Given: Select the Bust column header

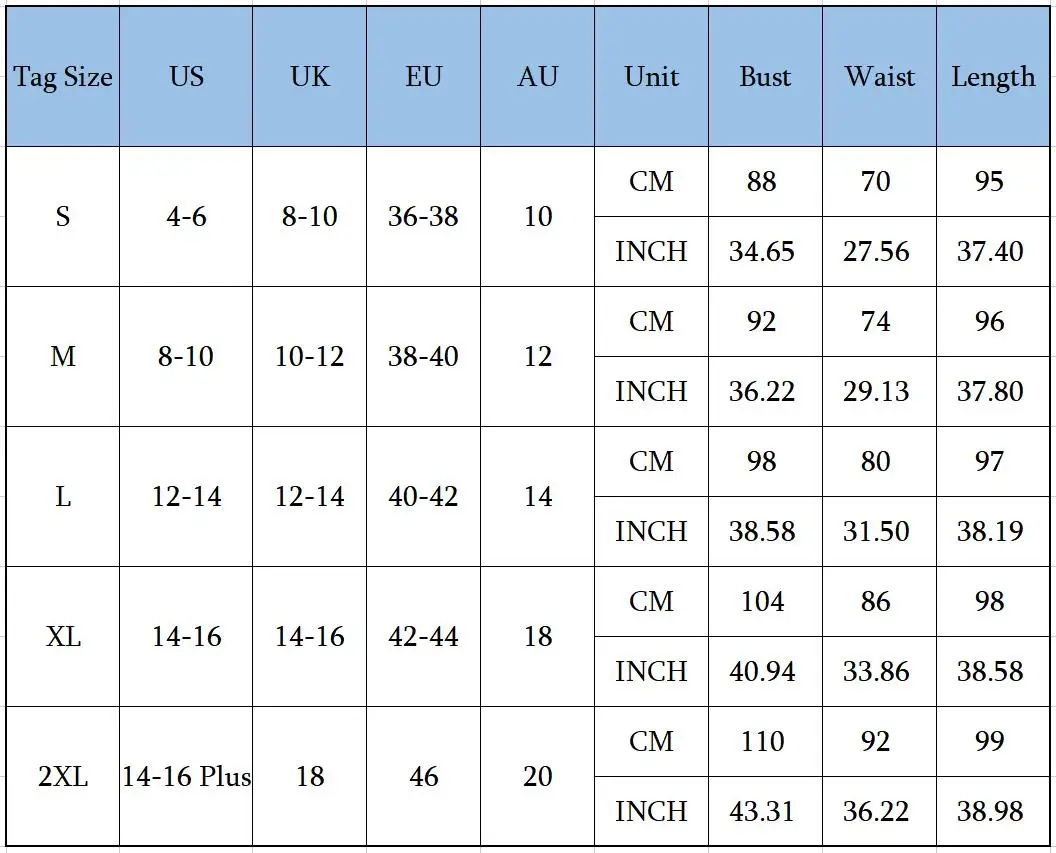Looking at the screenshot, I should point(765,76).
